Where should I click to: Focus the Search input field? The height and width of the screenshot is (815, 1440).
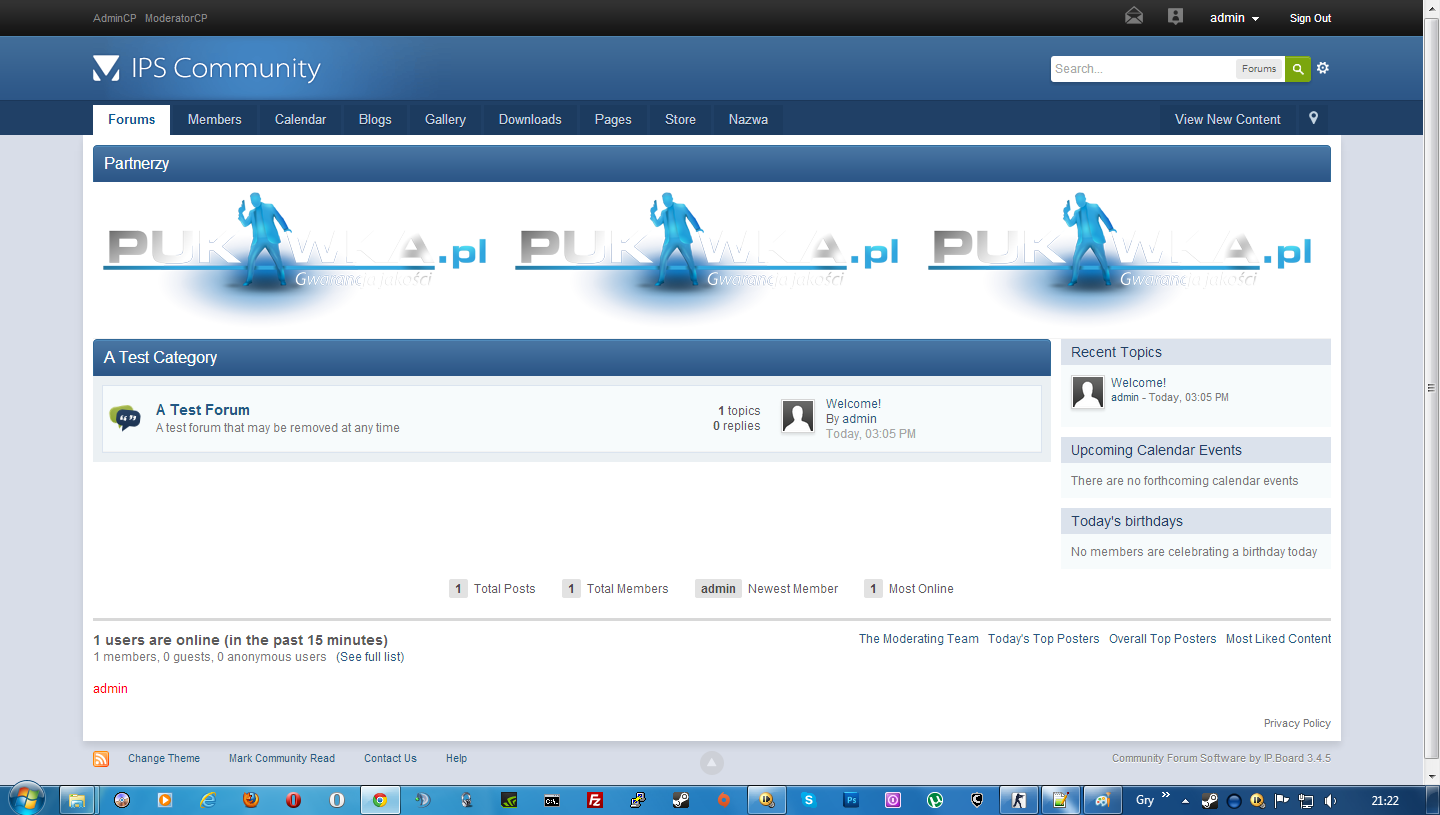[1143, 69]
